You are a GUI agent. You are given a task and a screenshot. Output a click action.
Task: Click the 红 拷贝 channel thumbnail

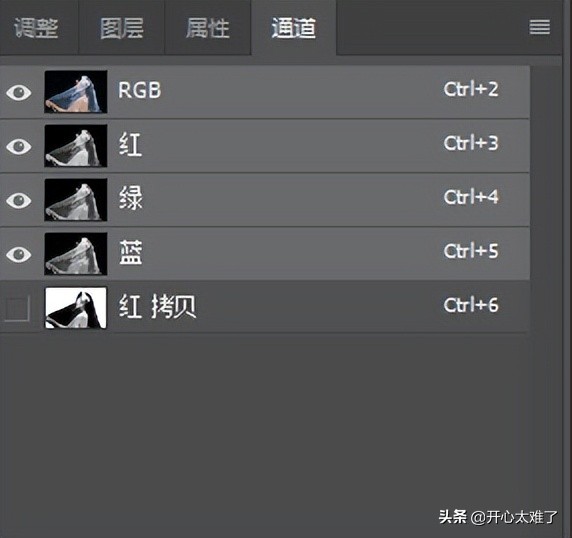pos(76,308)
